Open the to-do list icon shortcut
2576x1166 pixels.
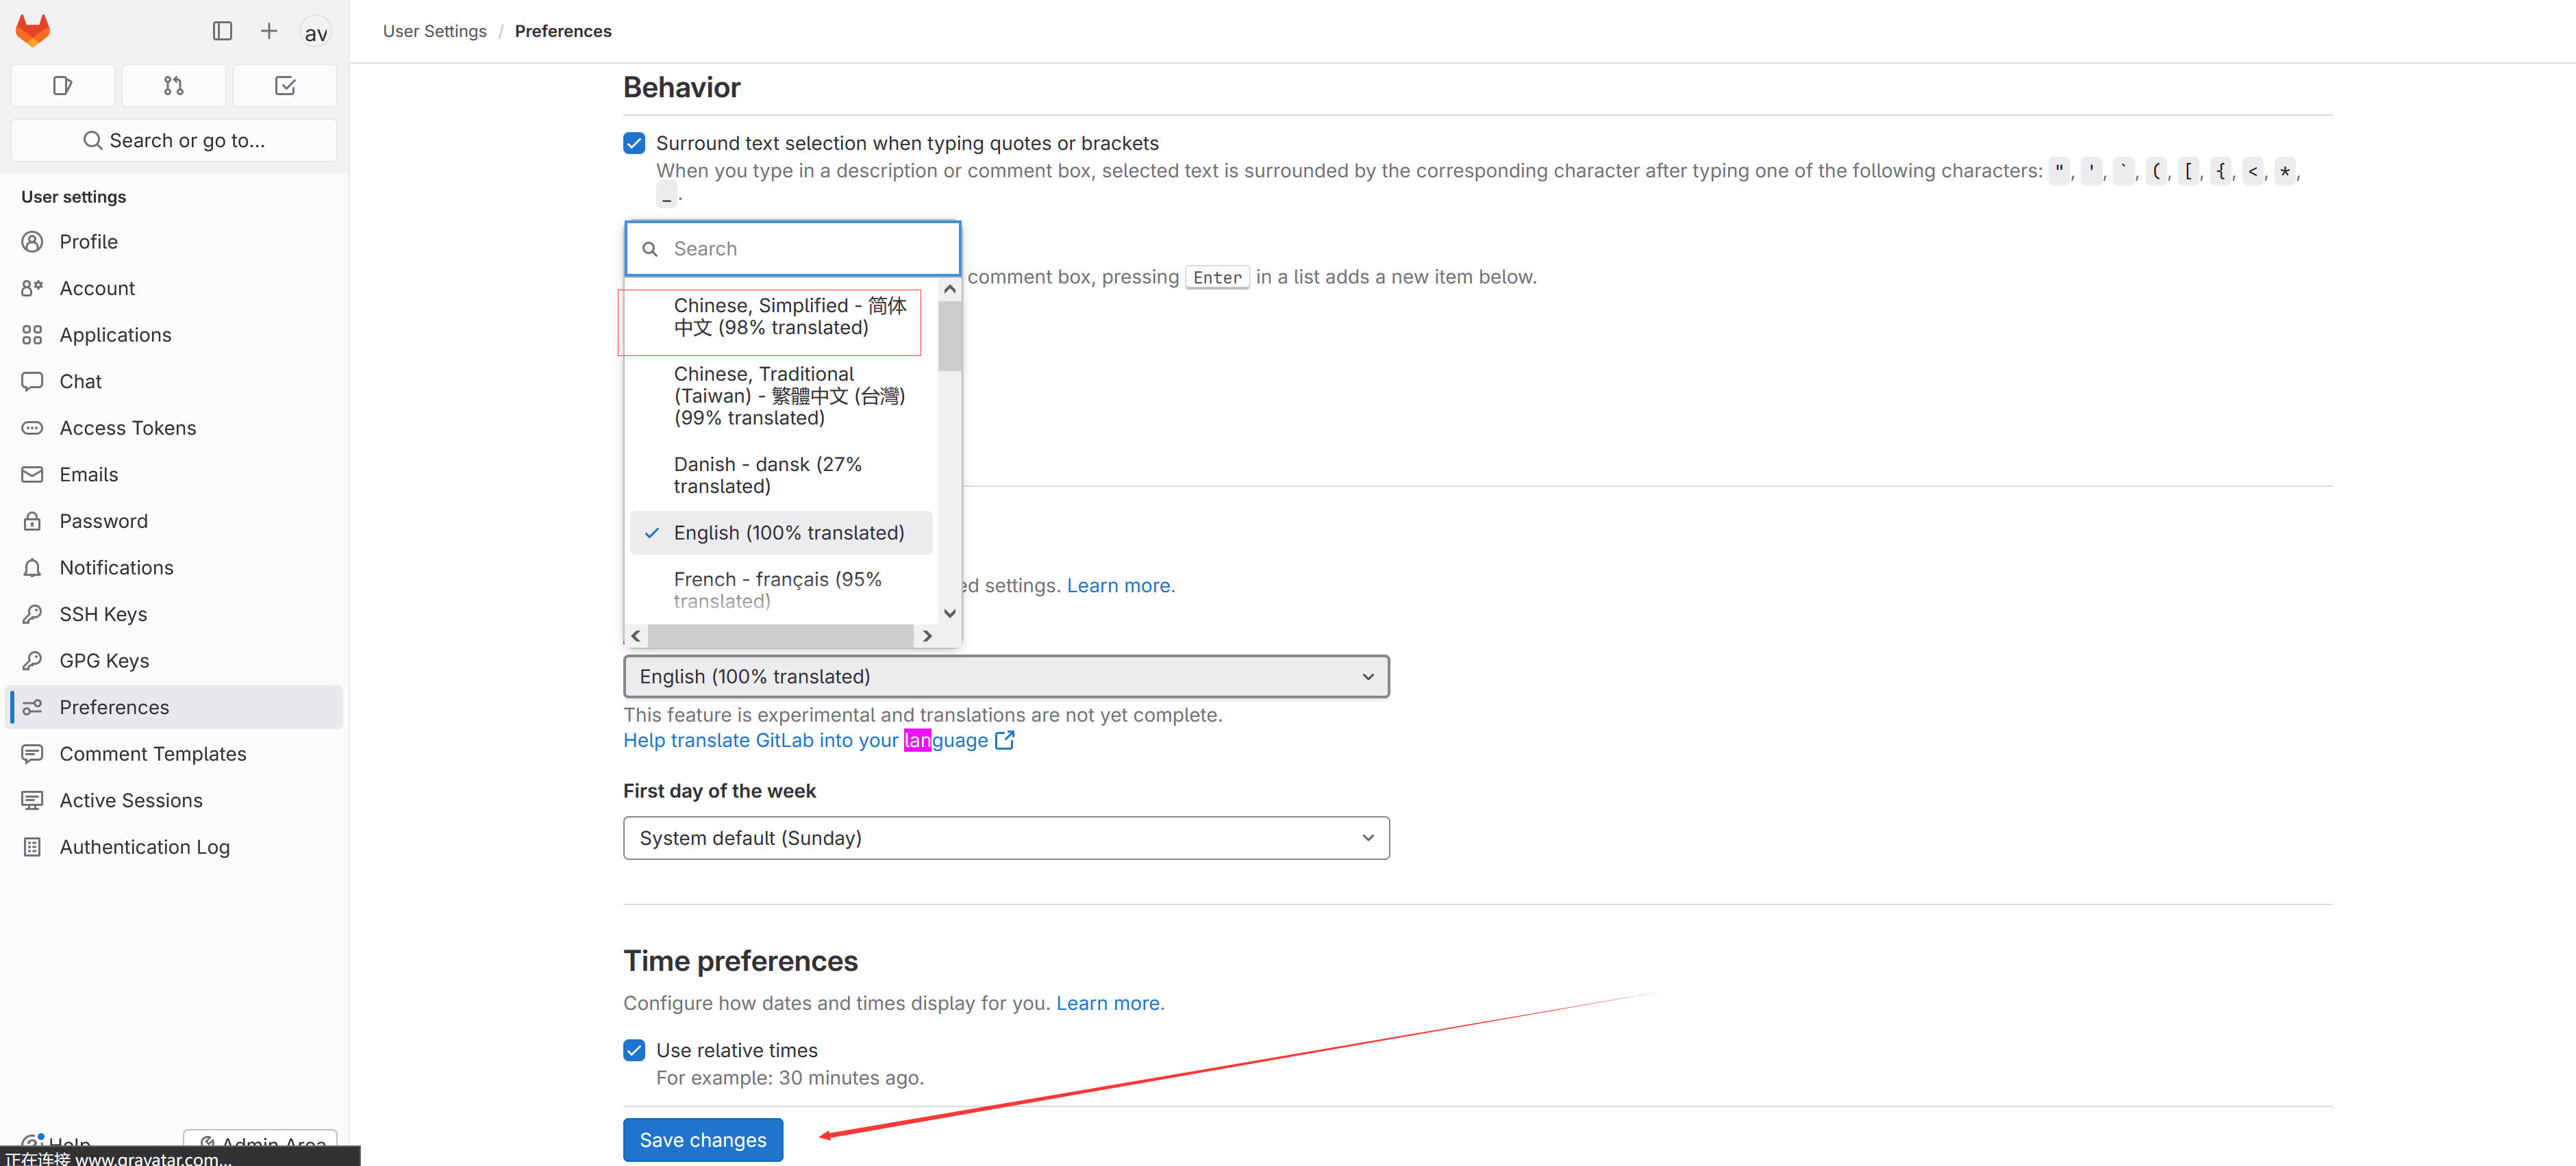tap(285, 86)
